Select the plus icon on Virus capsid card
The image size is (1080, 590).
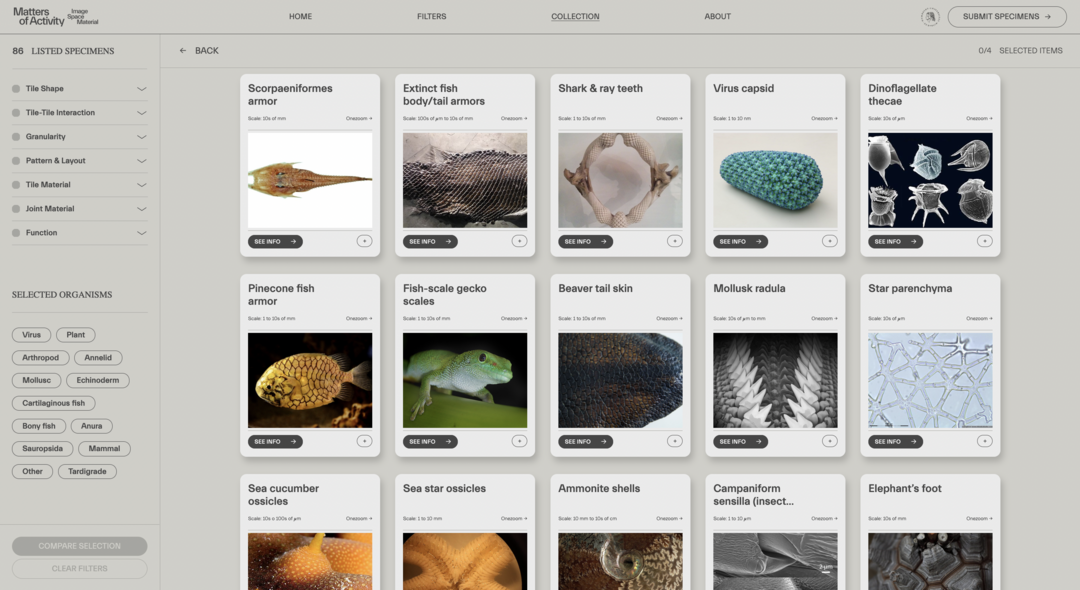[x=829, y=241]
